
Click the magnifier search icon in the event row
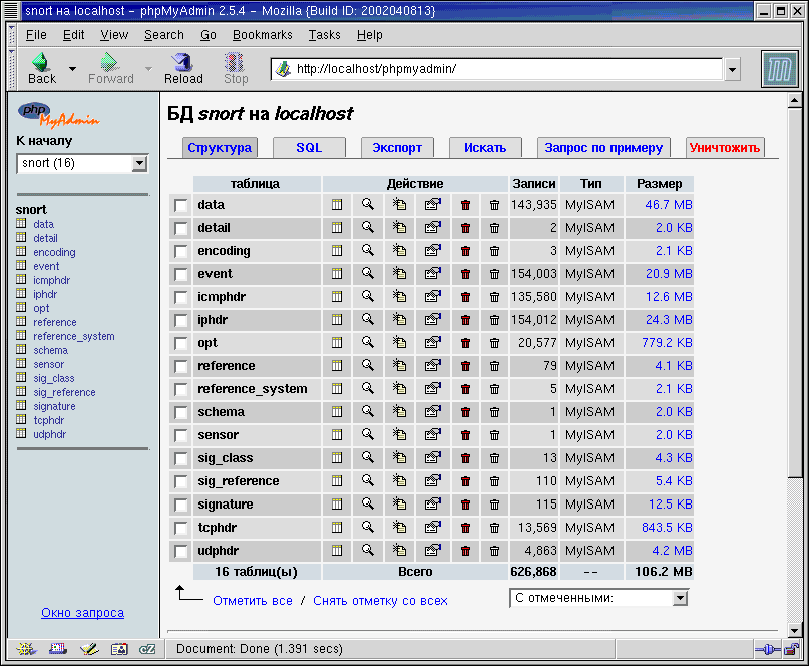point(367,273)
